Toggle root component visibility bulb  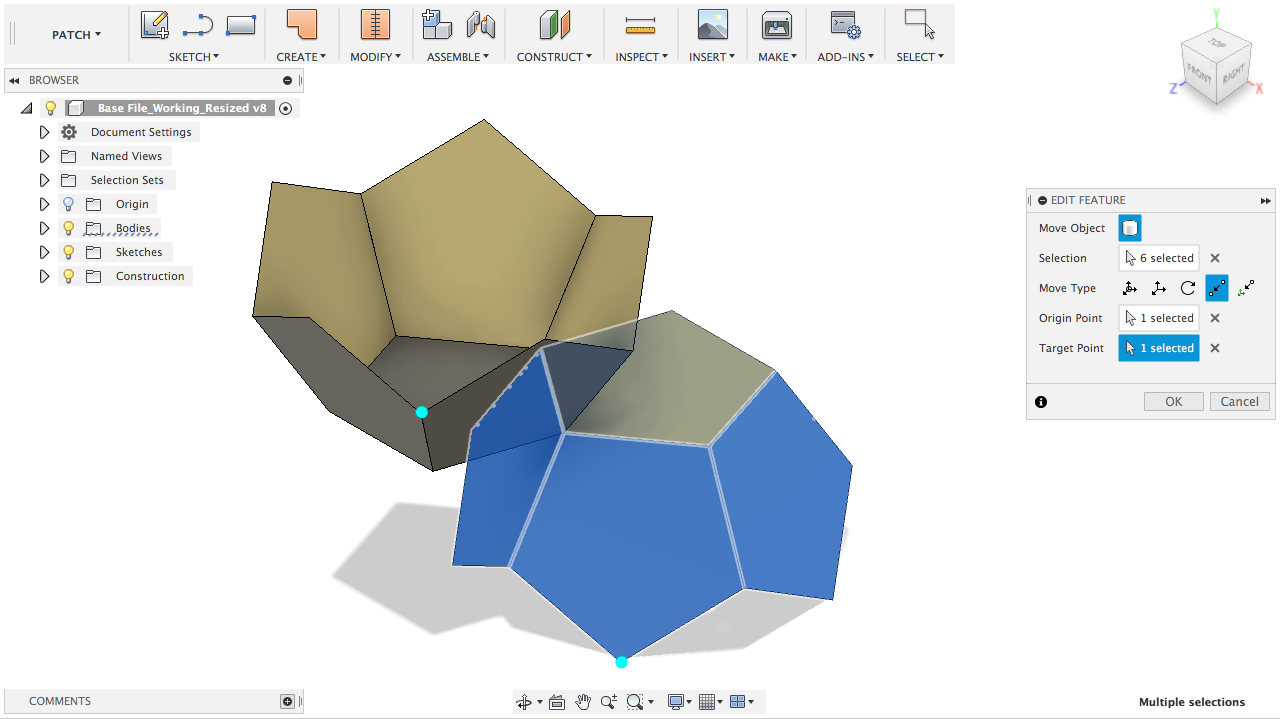click(x=51, y=108)
